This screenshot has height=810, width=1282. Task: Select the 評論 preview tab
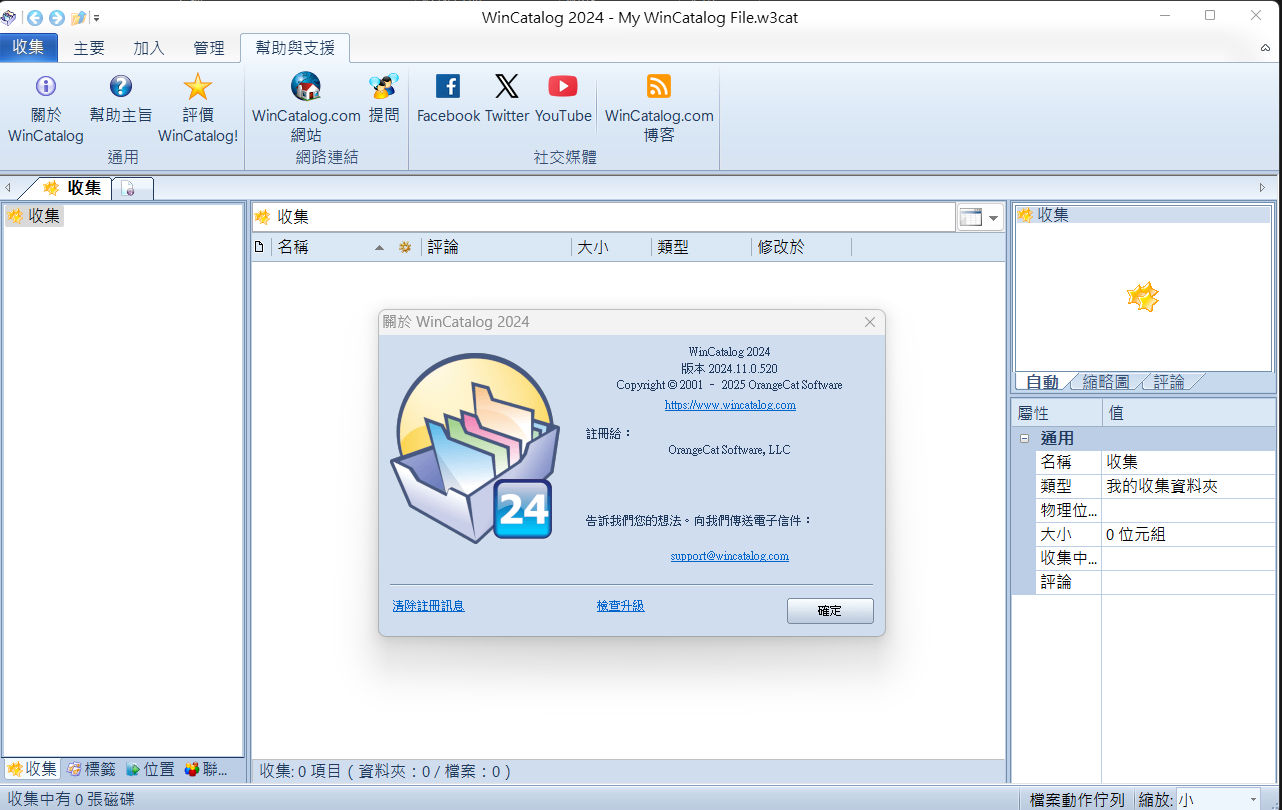point(1169,382)
